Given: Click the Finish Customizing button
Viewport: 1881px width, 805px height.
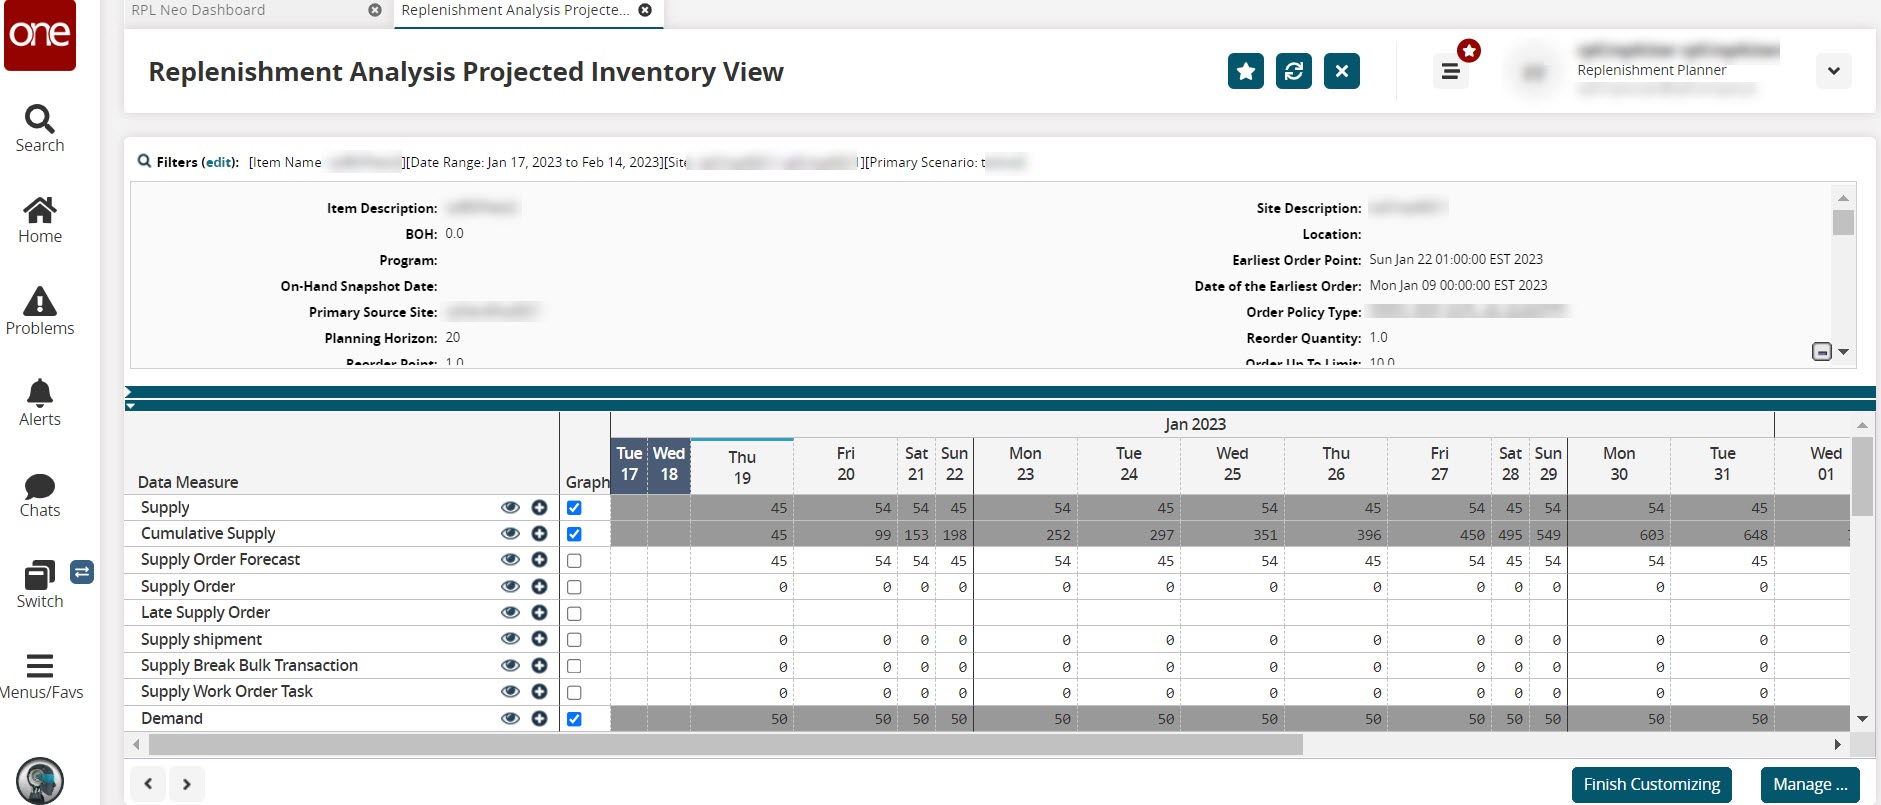Looking at the screenshot, I should (x=1651, y=784).
